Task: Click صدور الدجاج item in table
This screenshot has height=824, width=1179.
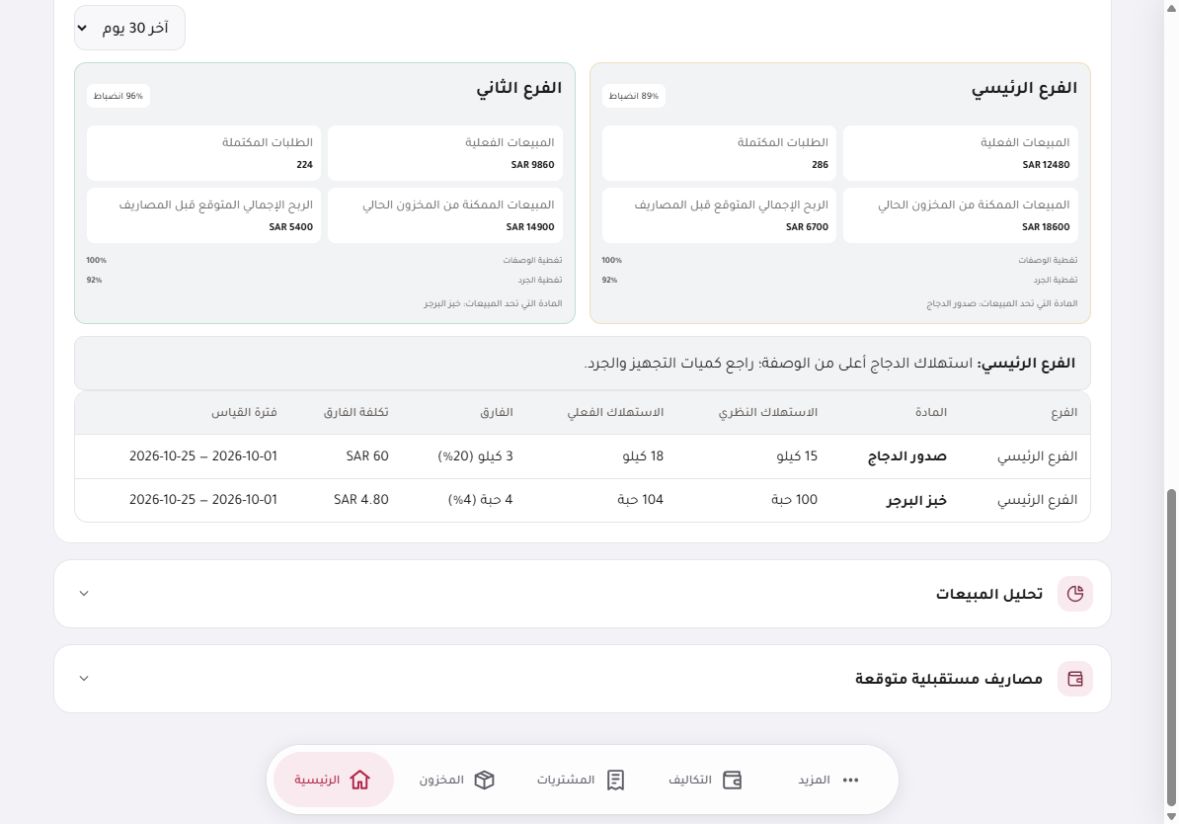Action: tap(907, 456)
